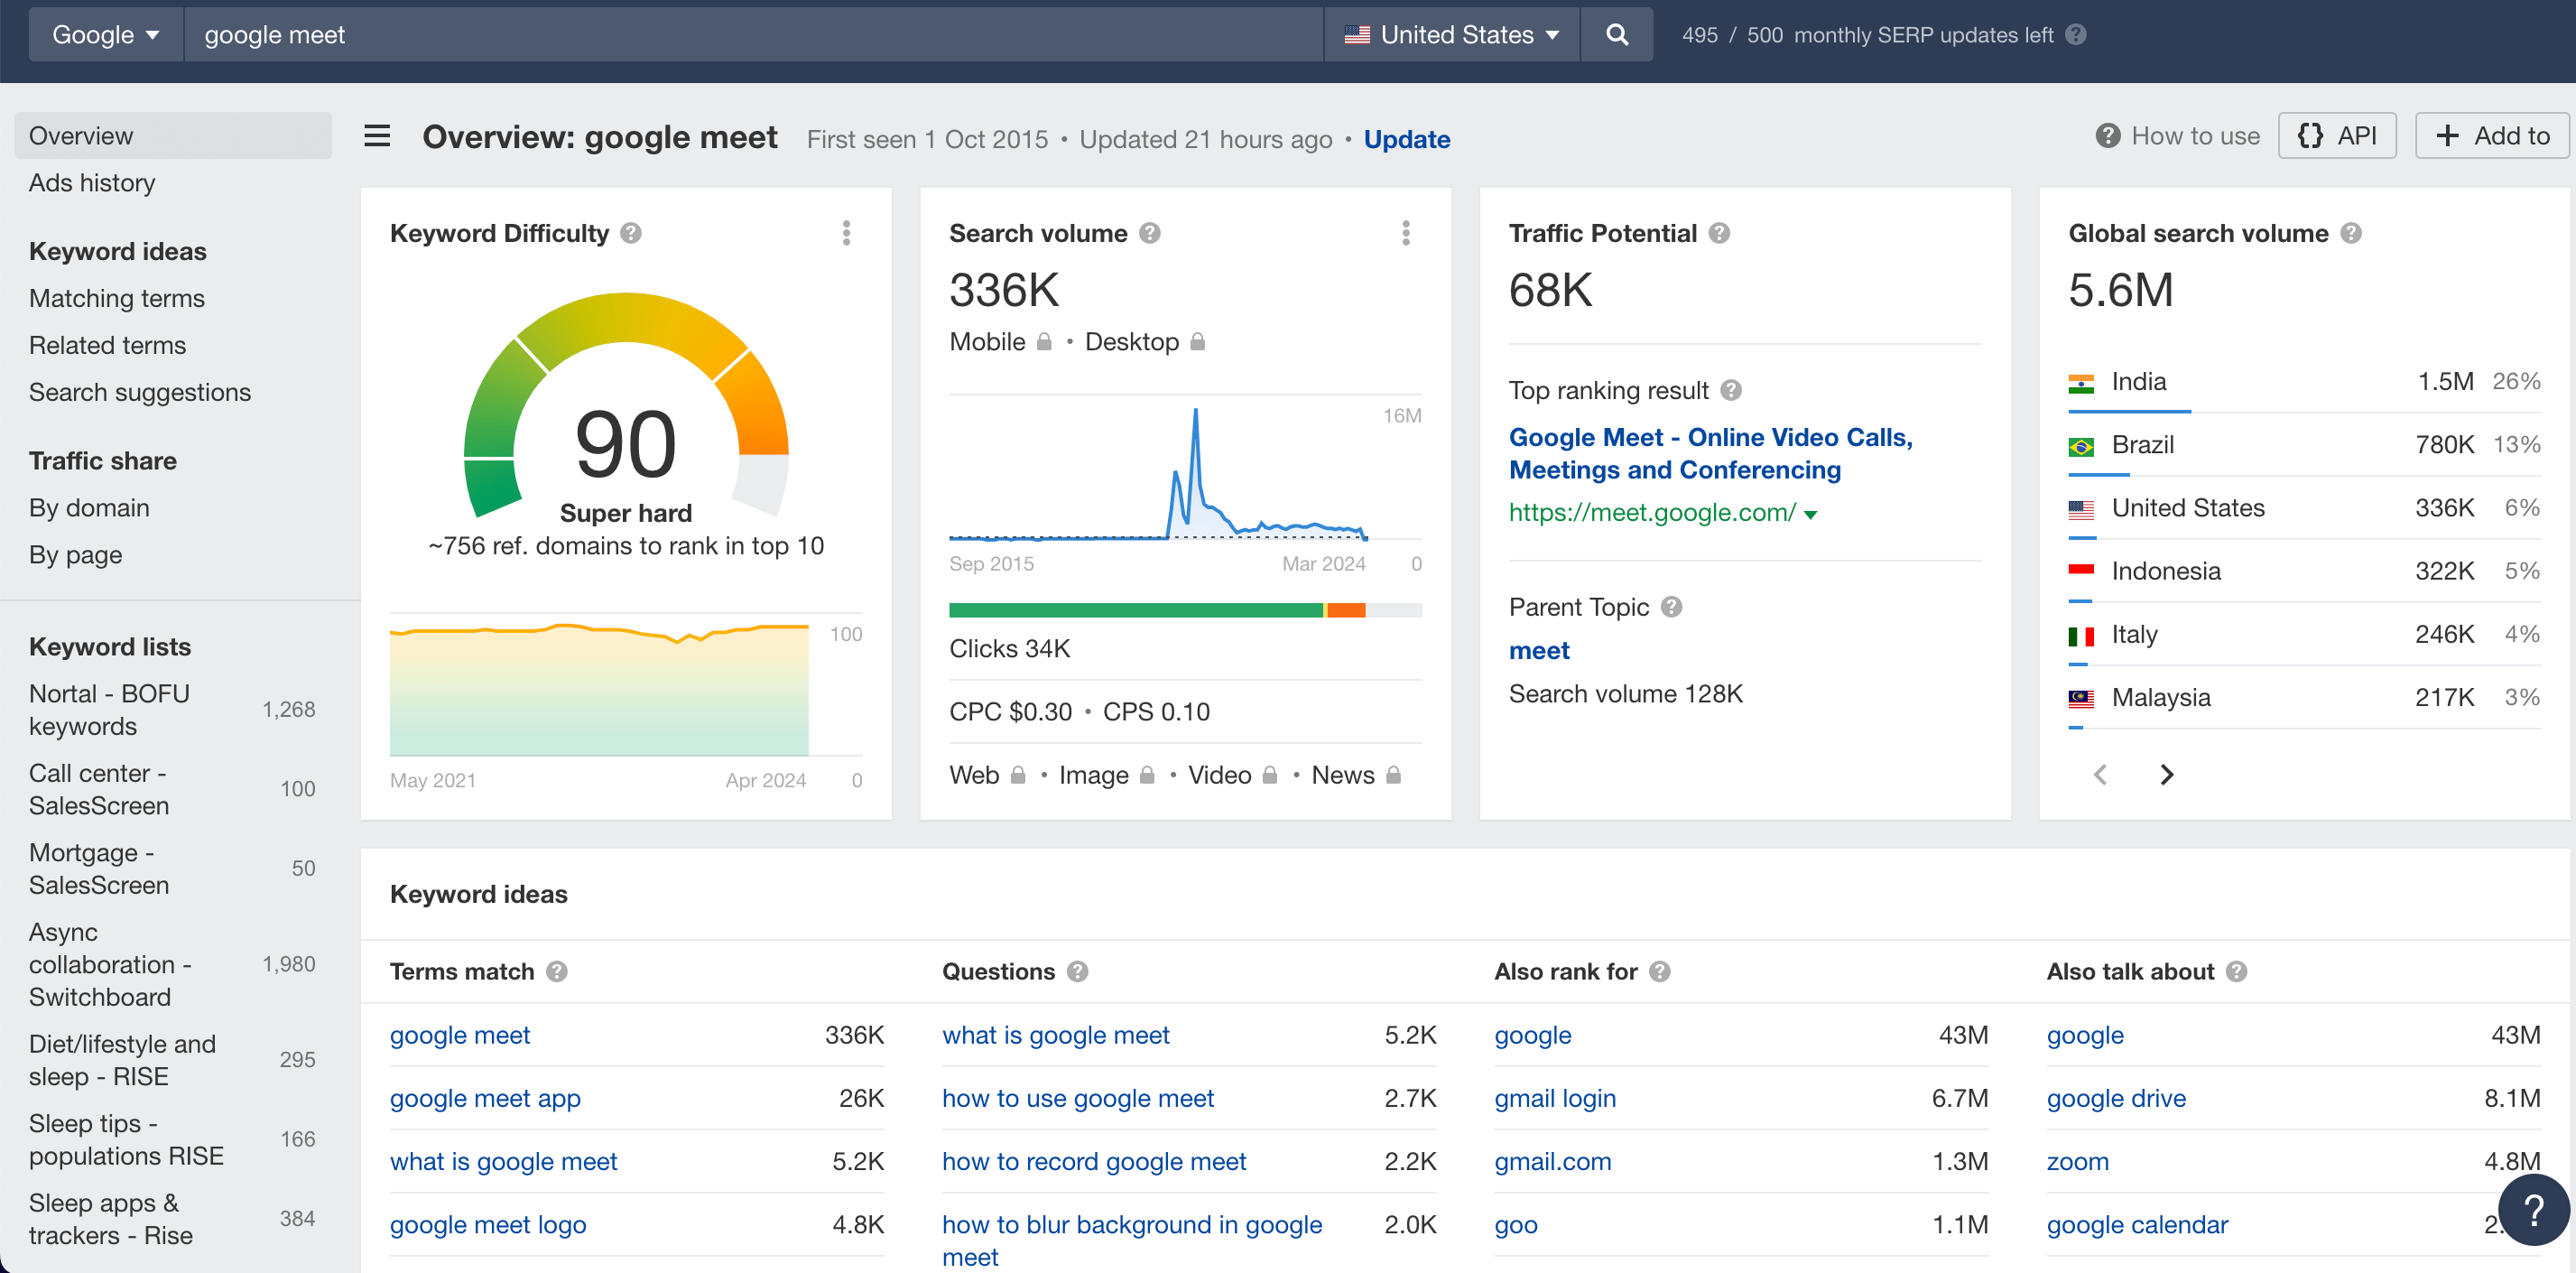This screenshot has height=1273, width=2576.
Task: Open the meet parent topic link
Action: coord(1539,651)
